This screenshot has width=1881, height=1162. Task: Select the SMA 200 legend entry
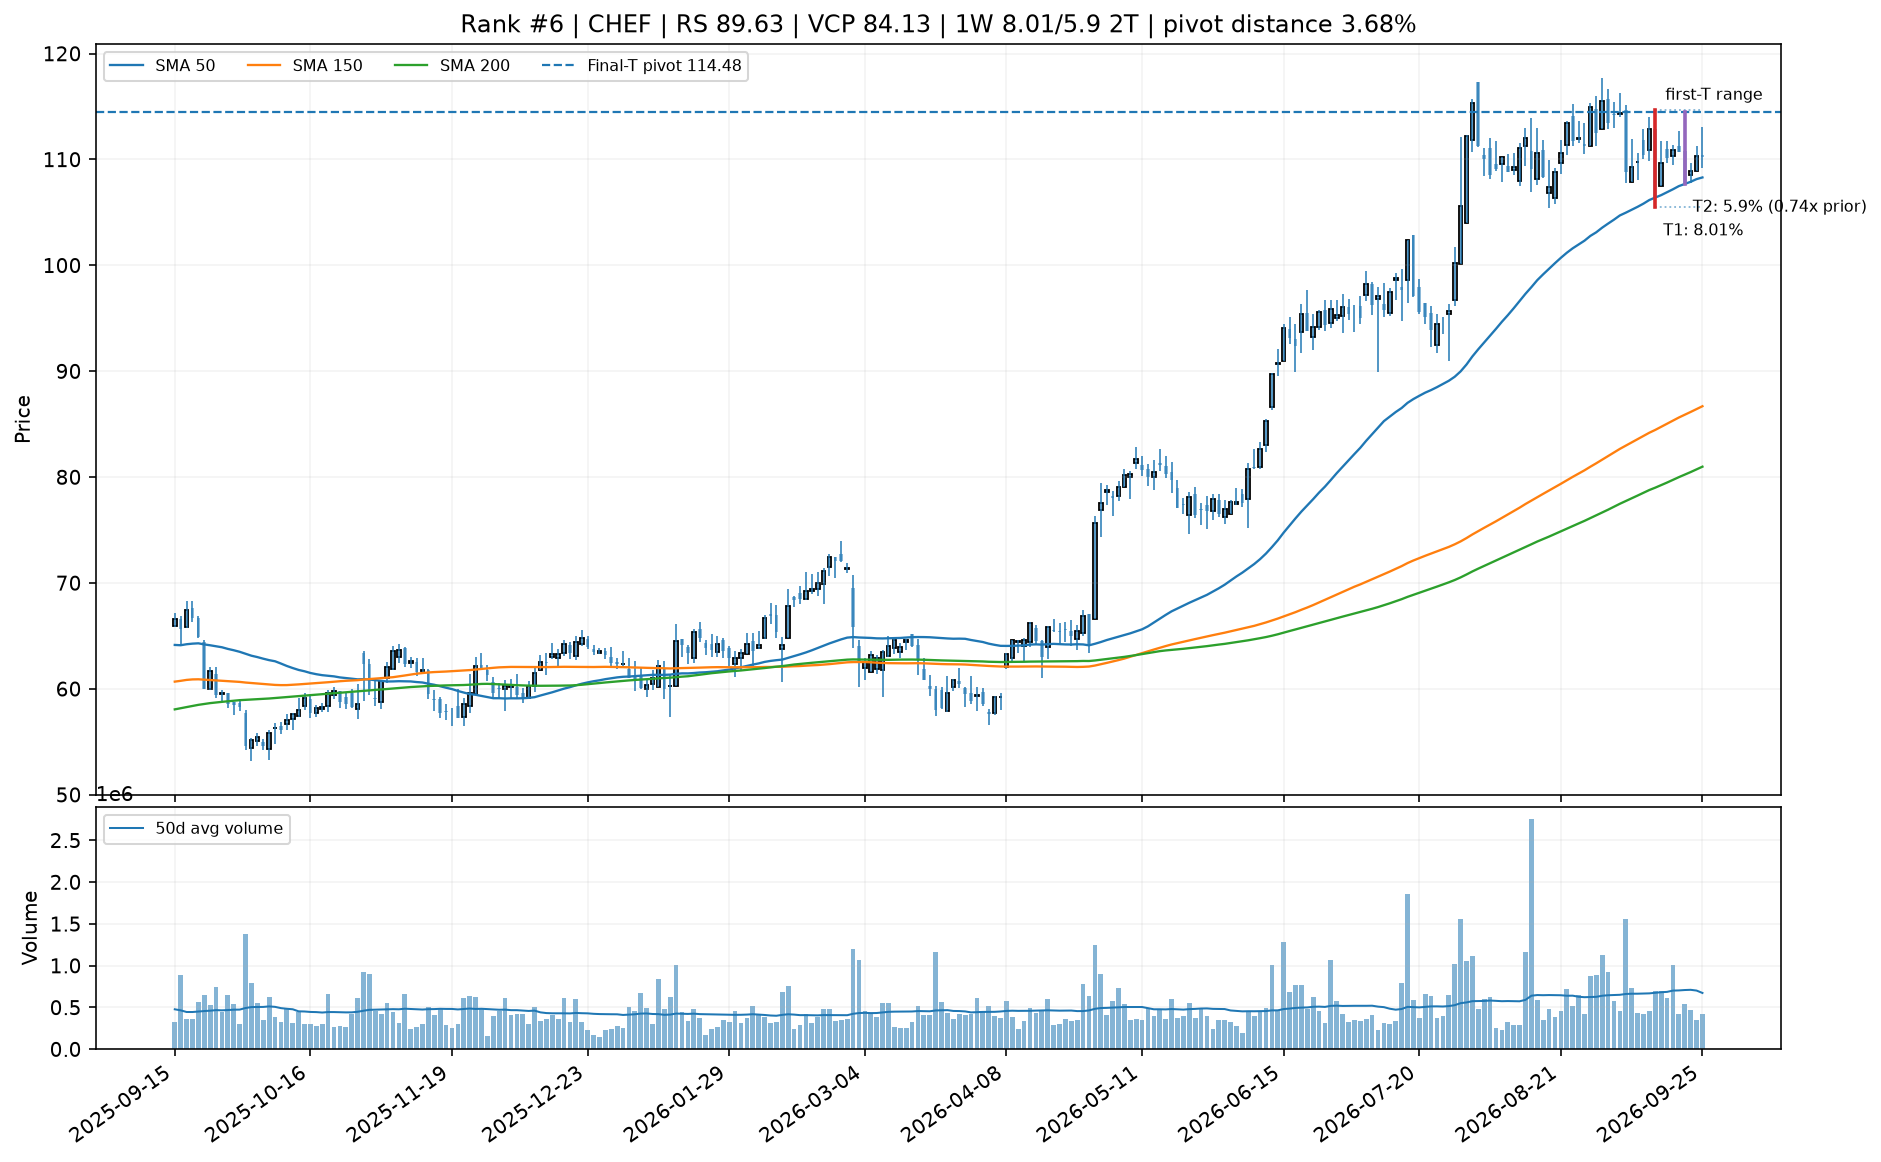pos(451,66)
